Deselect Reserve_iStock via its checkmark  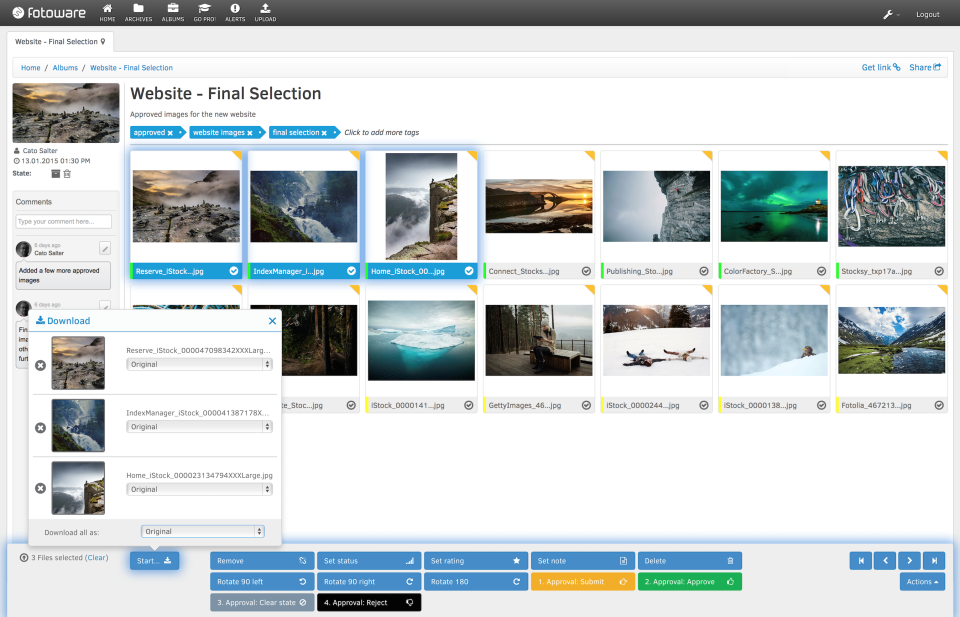pyautogui.click(x=233, y=270)
